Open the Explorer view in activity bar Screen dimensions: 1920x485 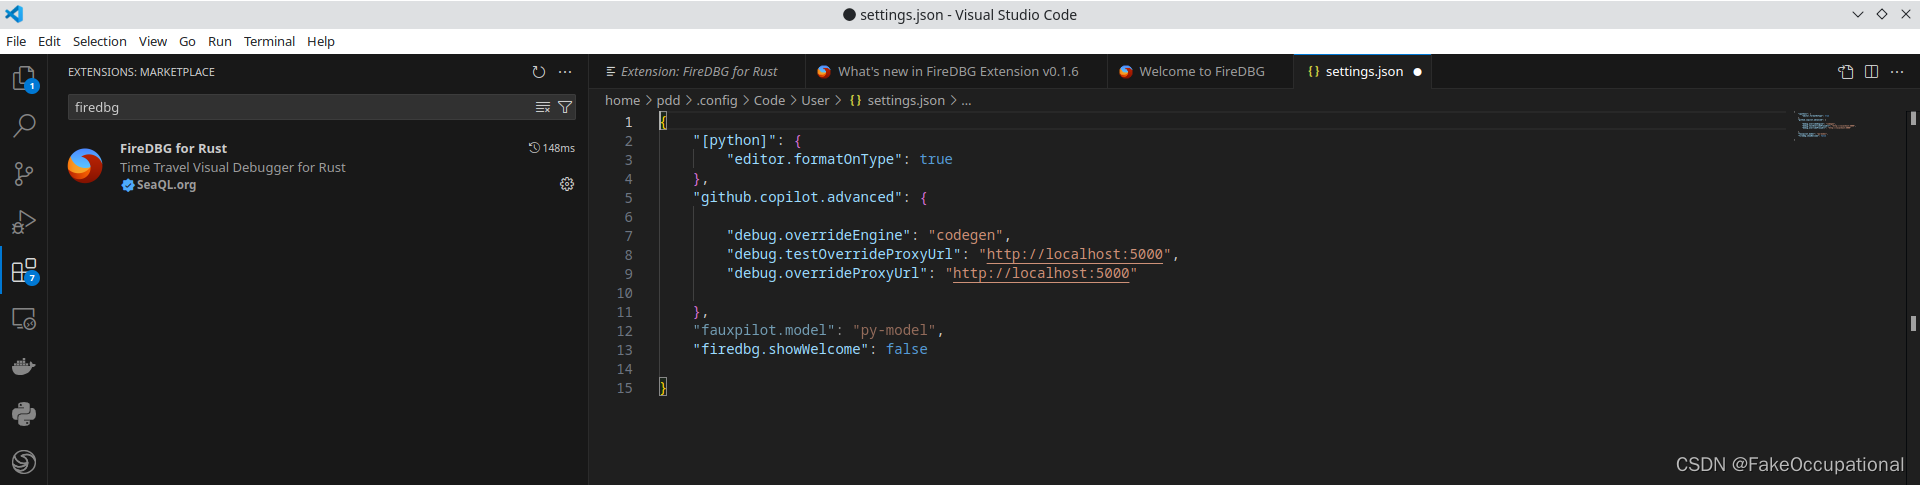(x=24, y=78)
